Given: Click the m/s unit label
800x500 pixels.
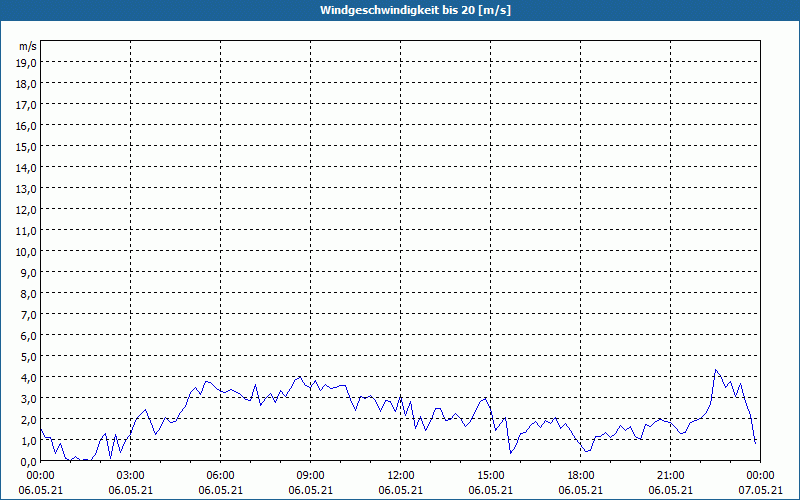Looking at the screenshot, I should point(28,46).
